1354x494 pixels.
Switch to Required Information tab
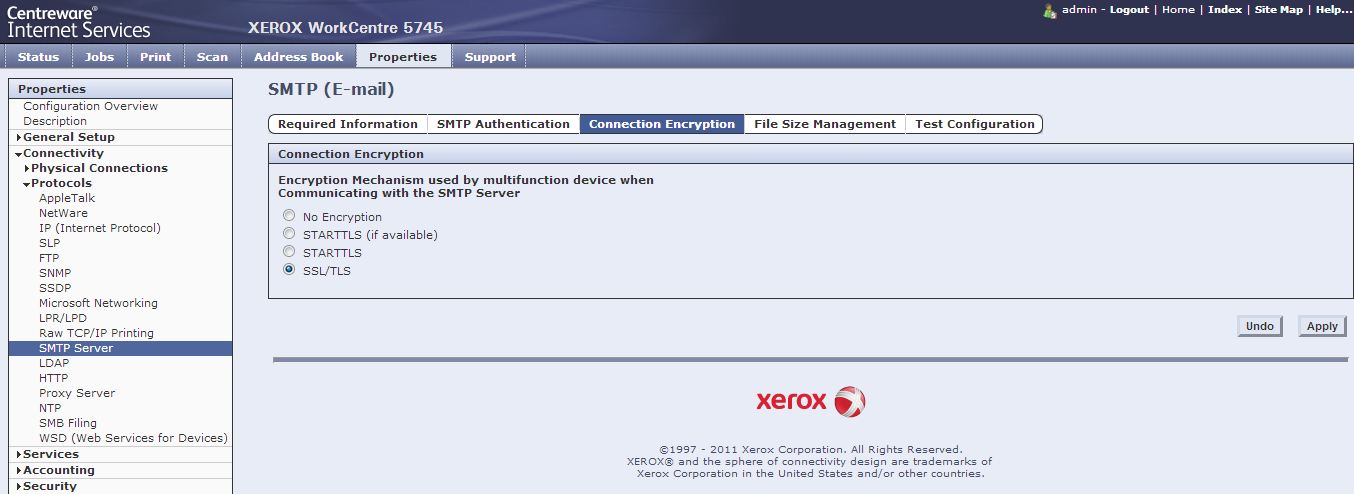click(348, 124)
